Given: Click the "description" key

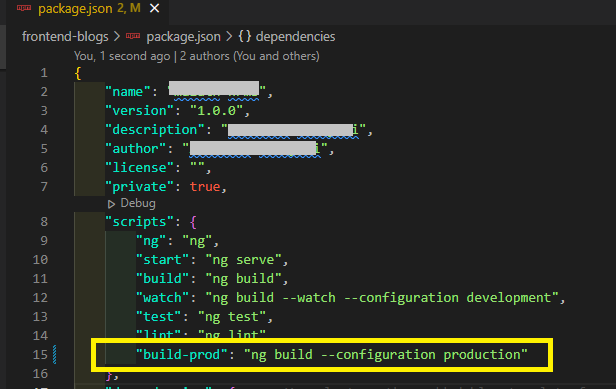Looking at the screenshot, I should pos(155,130).
